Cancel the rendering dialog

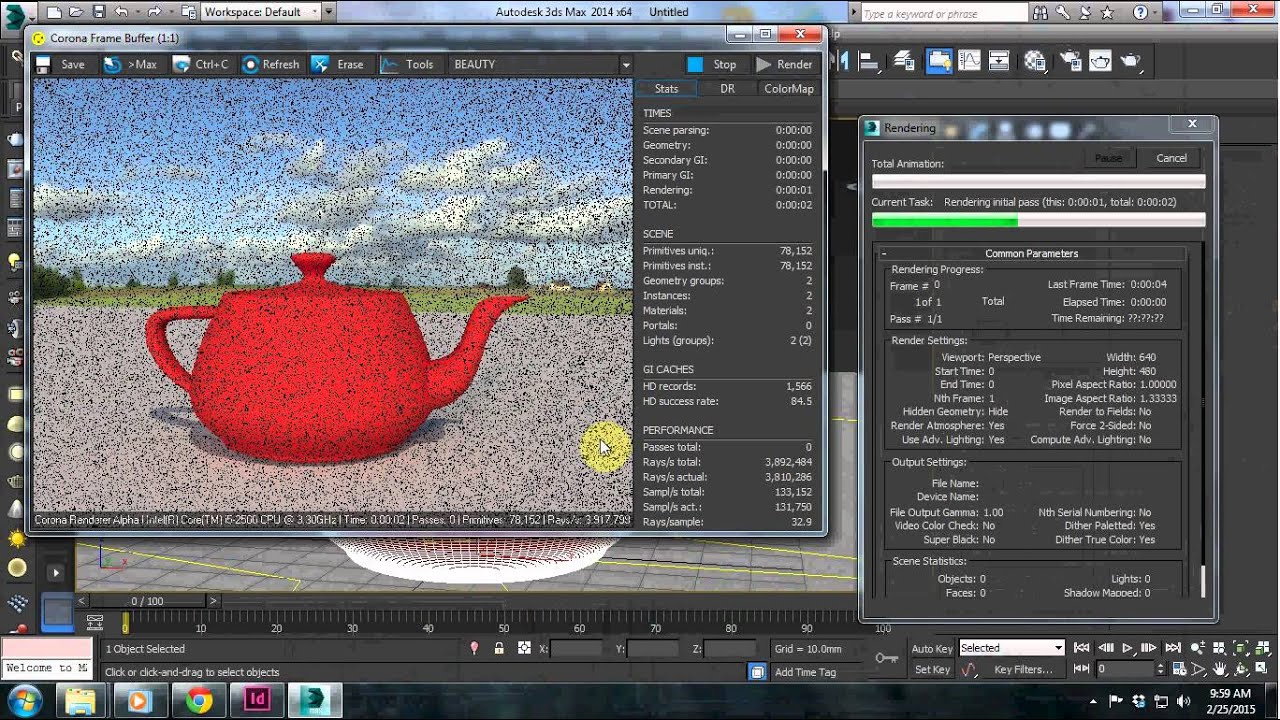pos(1171,158)
